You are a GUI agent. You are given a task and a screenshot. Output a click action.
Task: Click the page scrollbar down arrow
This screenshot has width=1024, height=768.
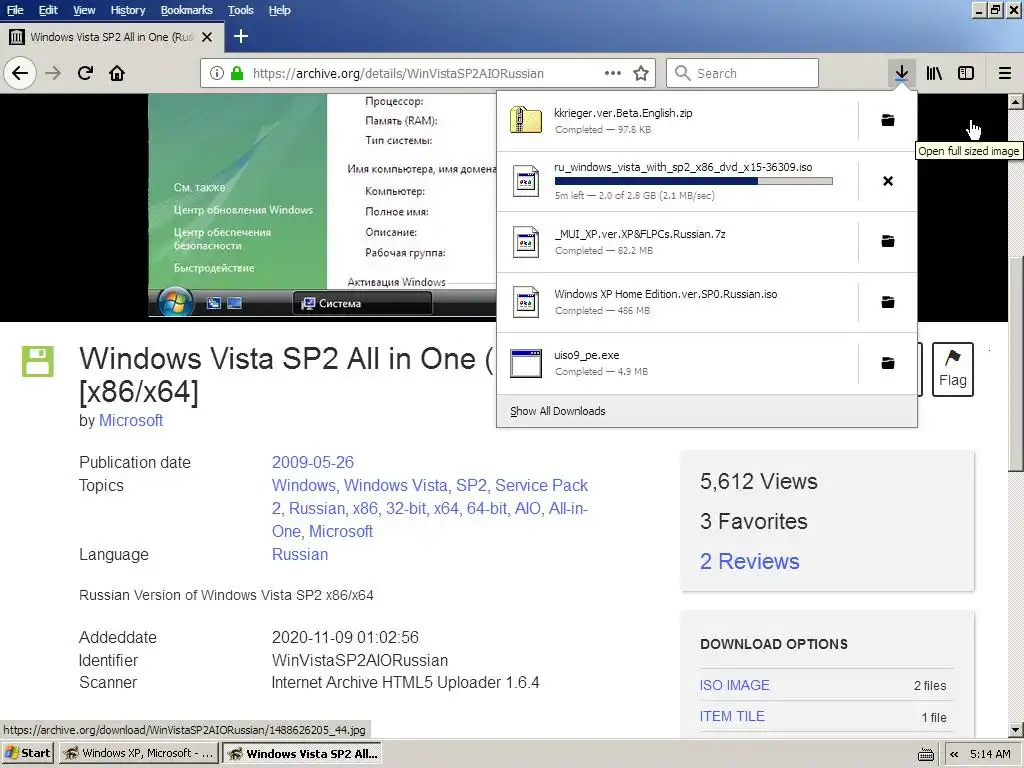(x=1016, y=730)
